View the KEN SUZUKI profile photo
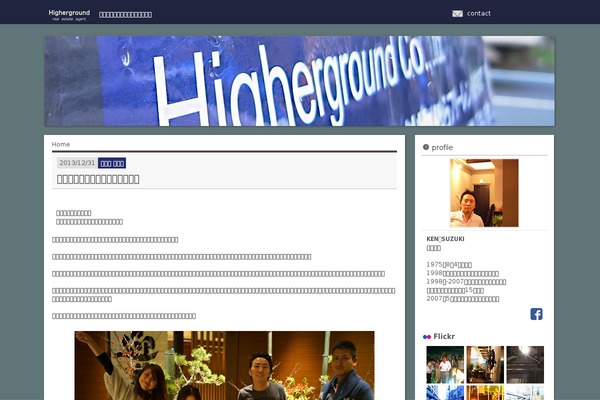 484,193
